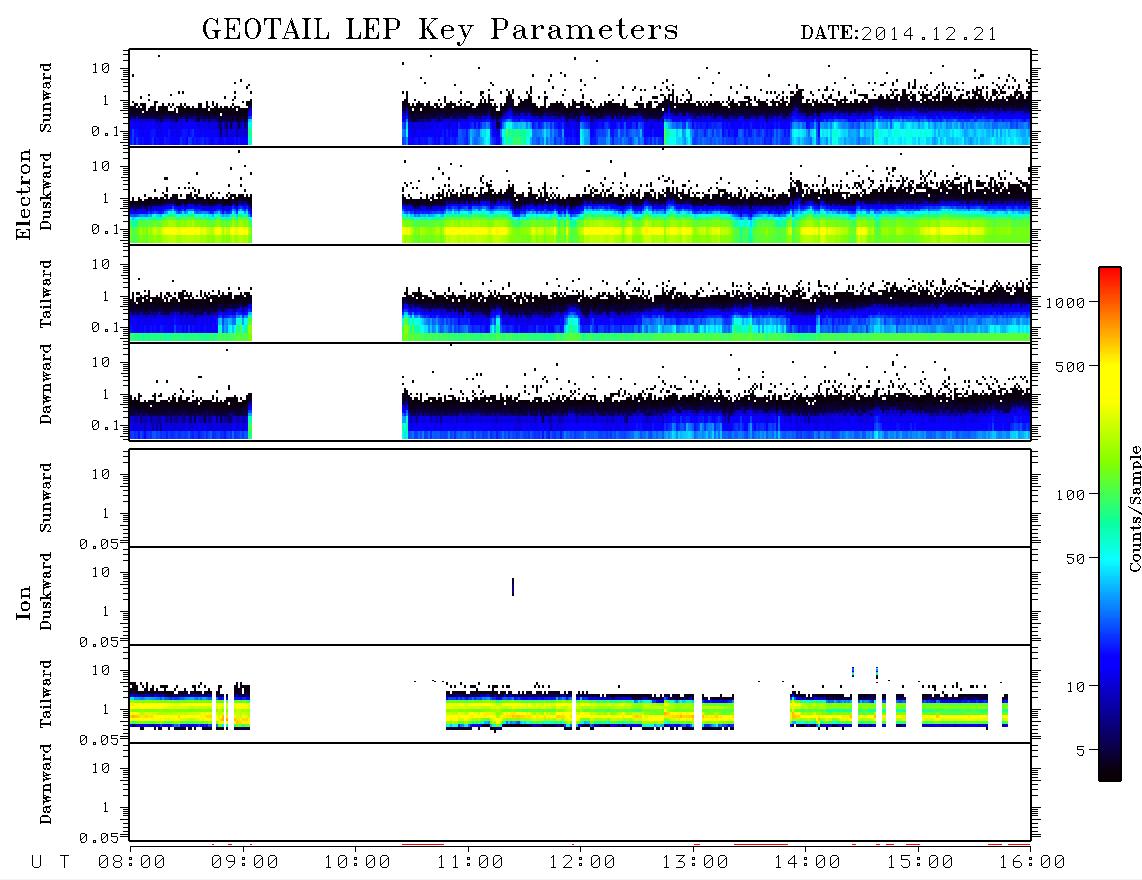Click the 15:00 time tick label
1142x880 pixels.
(920, 863)
